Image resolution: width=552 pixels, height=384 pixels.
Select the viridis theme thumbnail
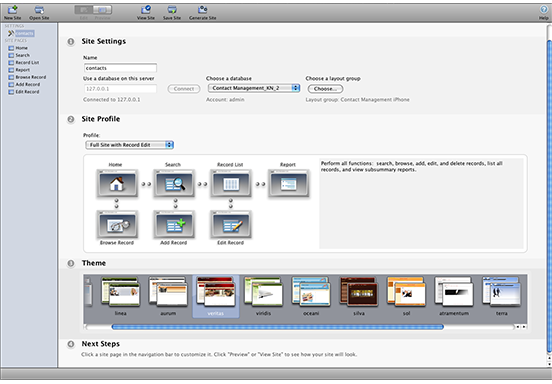pyautogui.click(x=263, y=292)
